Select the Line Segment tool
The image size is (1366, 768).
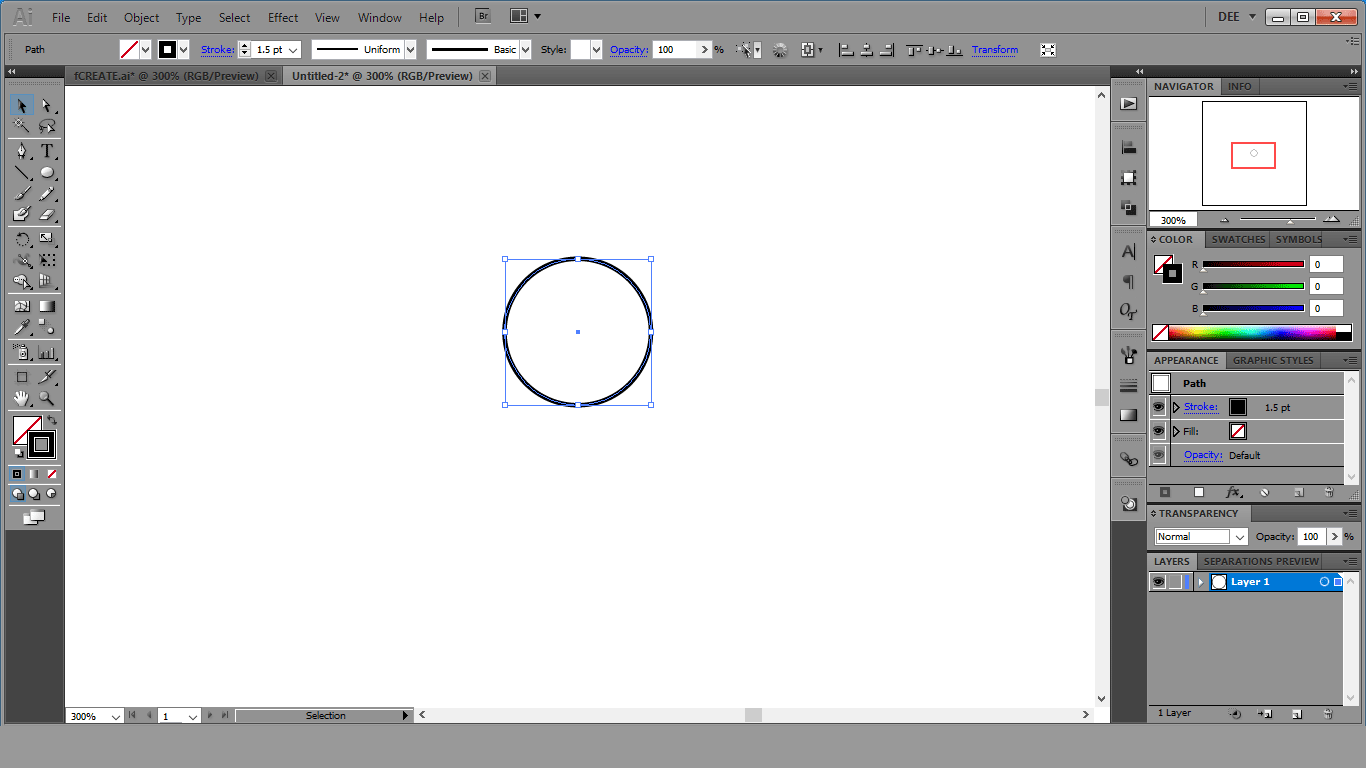point(22,172)
